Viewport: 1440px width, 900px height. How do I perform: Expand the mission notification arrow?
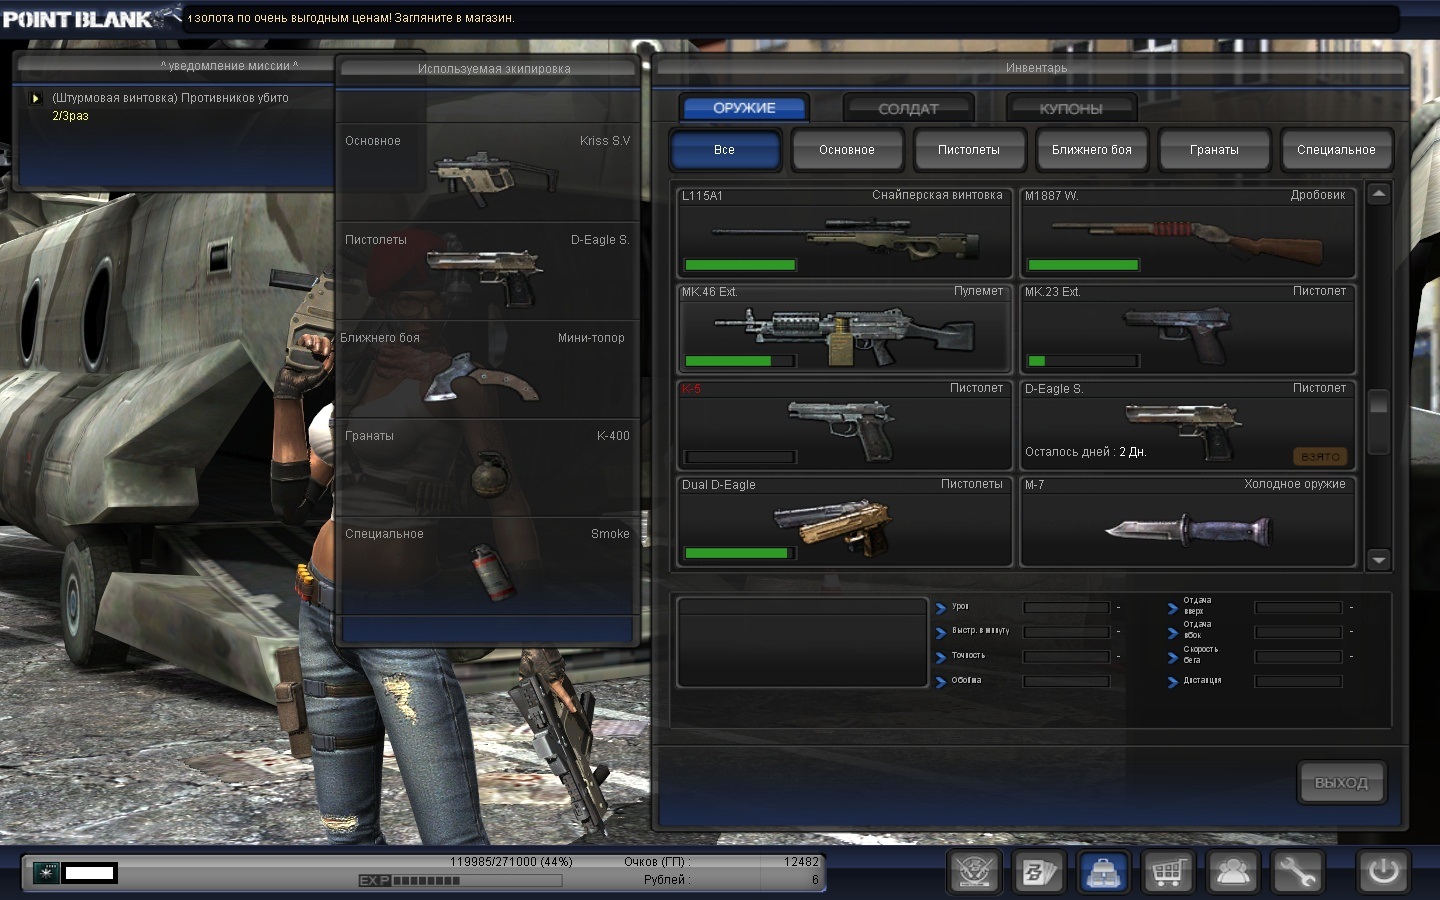coord(36,99)
